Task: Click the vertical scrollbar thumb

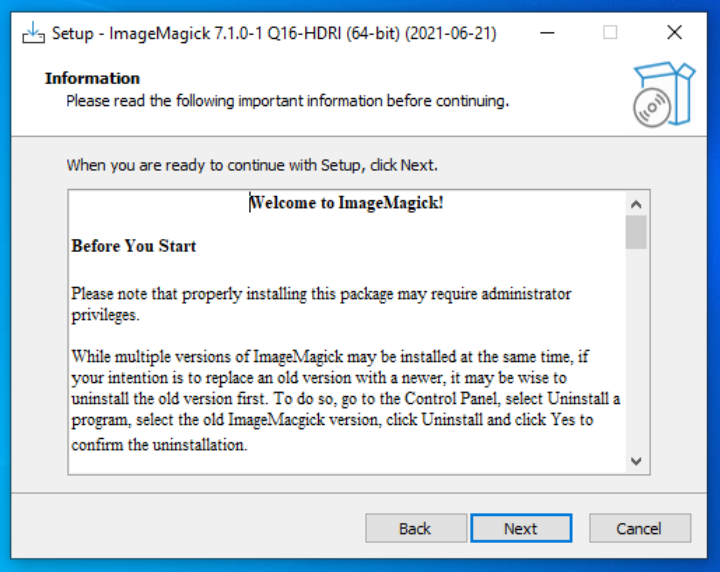Action: click(x=636, y=232)
